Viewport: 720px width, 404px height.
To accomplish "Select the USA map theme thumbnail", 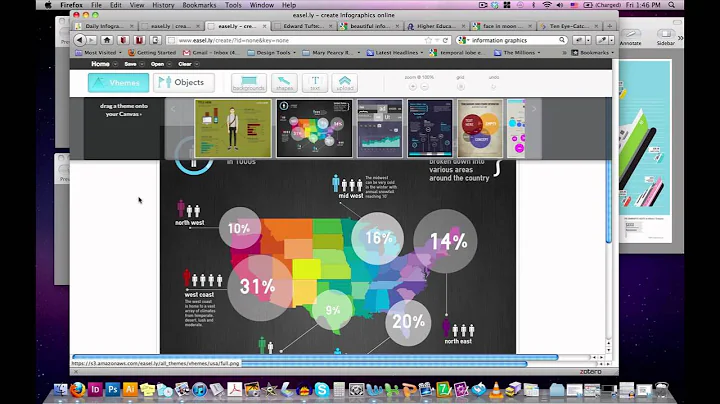I will (x=315, y=129).
